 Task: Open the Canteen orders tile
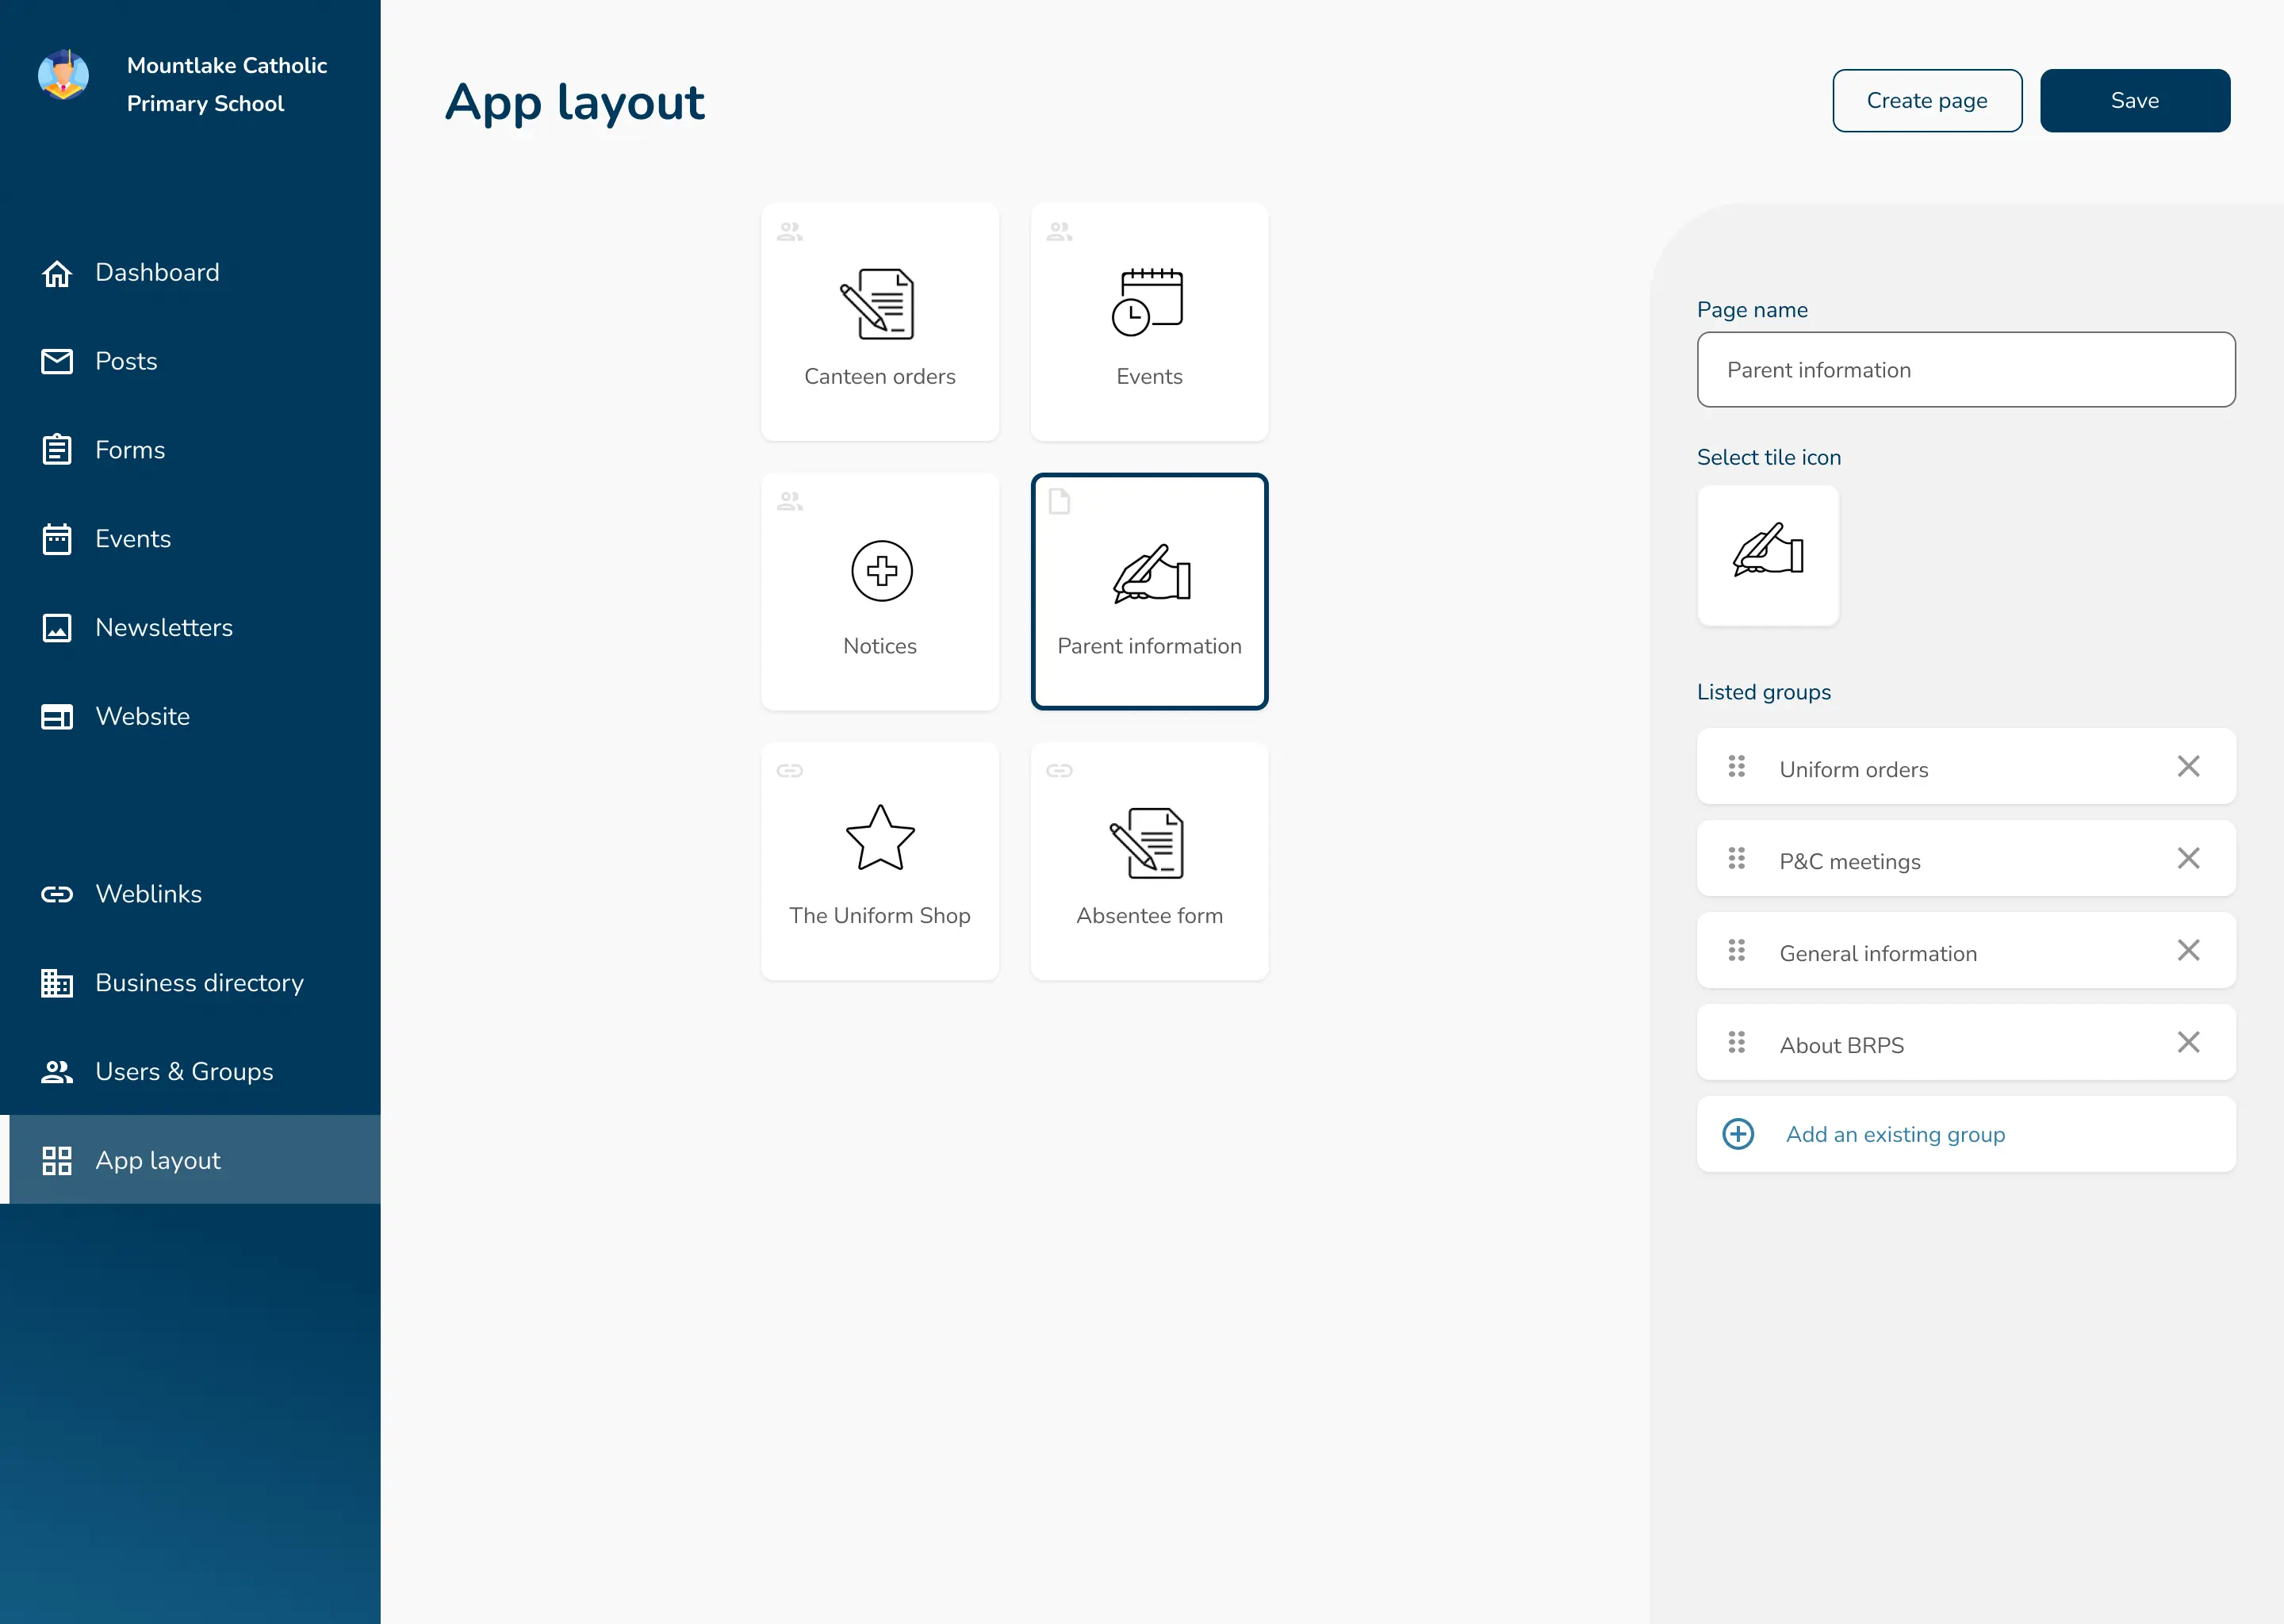(x=879, y=322)
